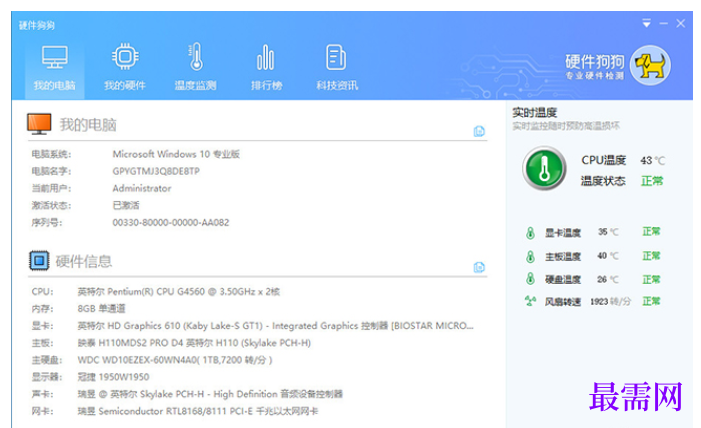Image resolution: width=701 pixels, height=428 pixels.
Task: Click the 显卡温度 thermometer icon
Action: (530, 233)
